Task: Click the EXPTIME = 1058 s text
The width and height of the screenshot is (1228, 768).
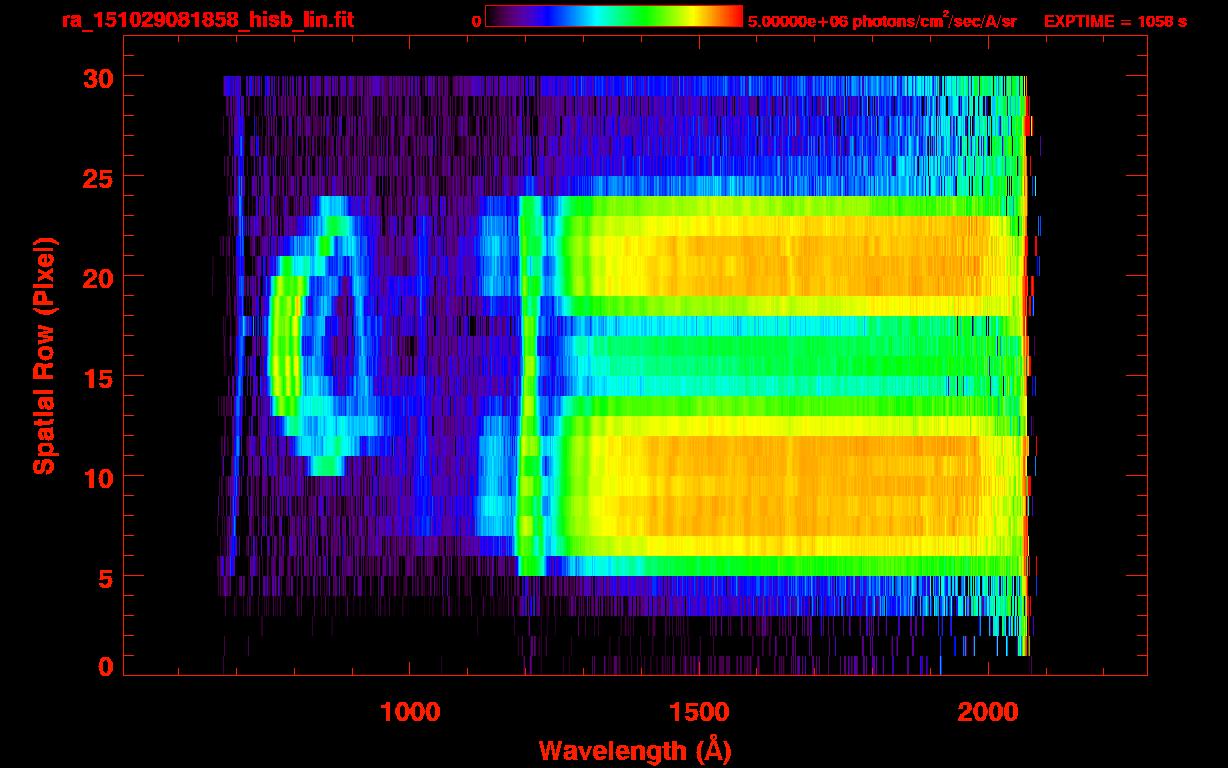Action: (1115, 21)
